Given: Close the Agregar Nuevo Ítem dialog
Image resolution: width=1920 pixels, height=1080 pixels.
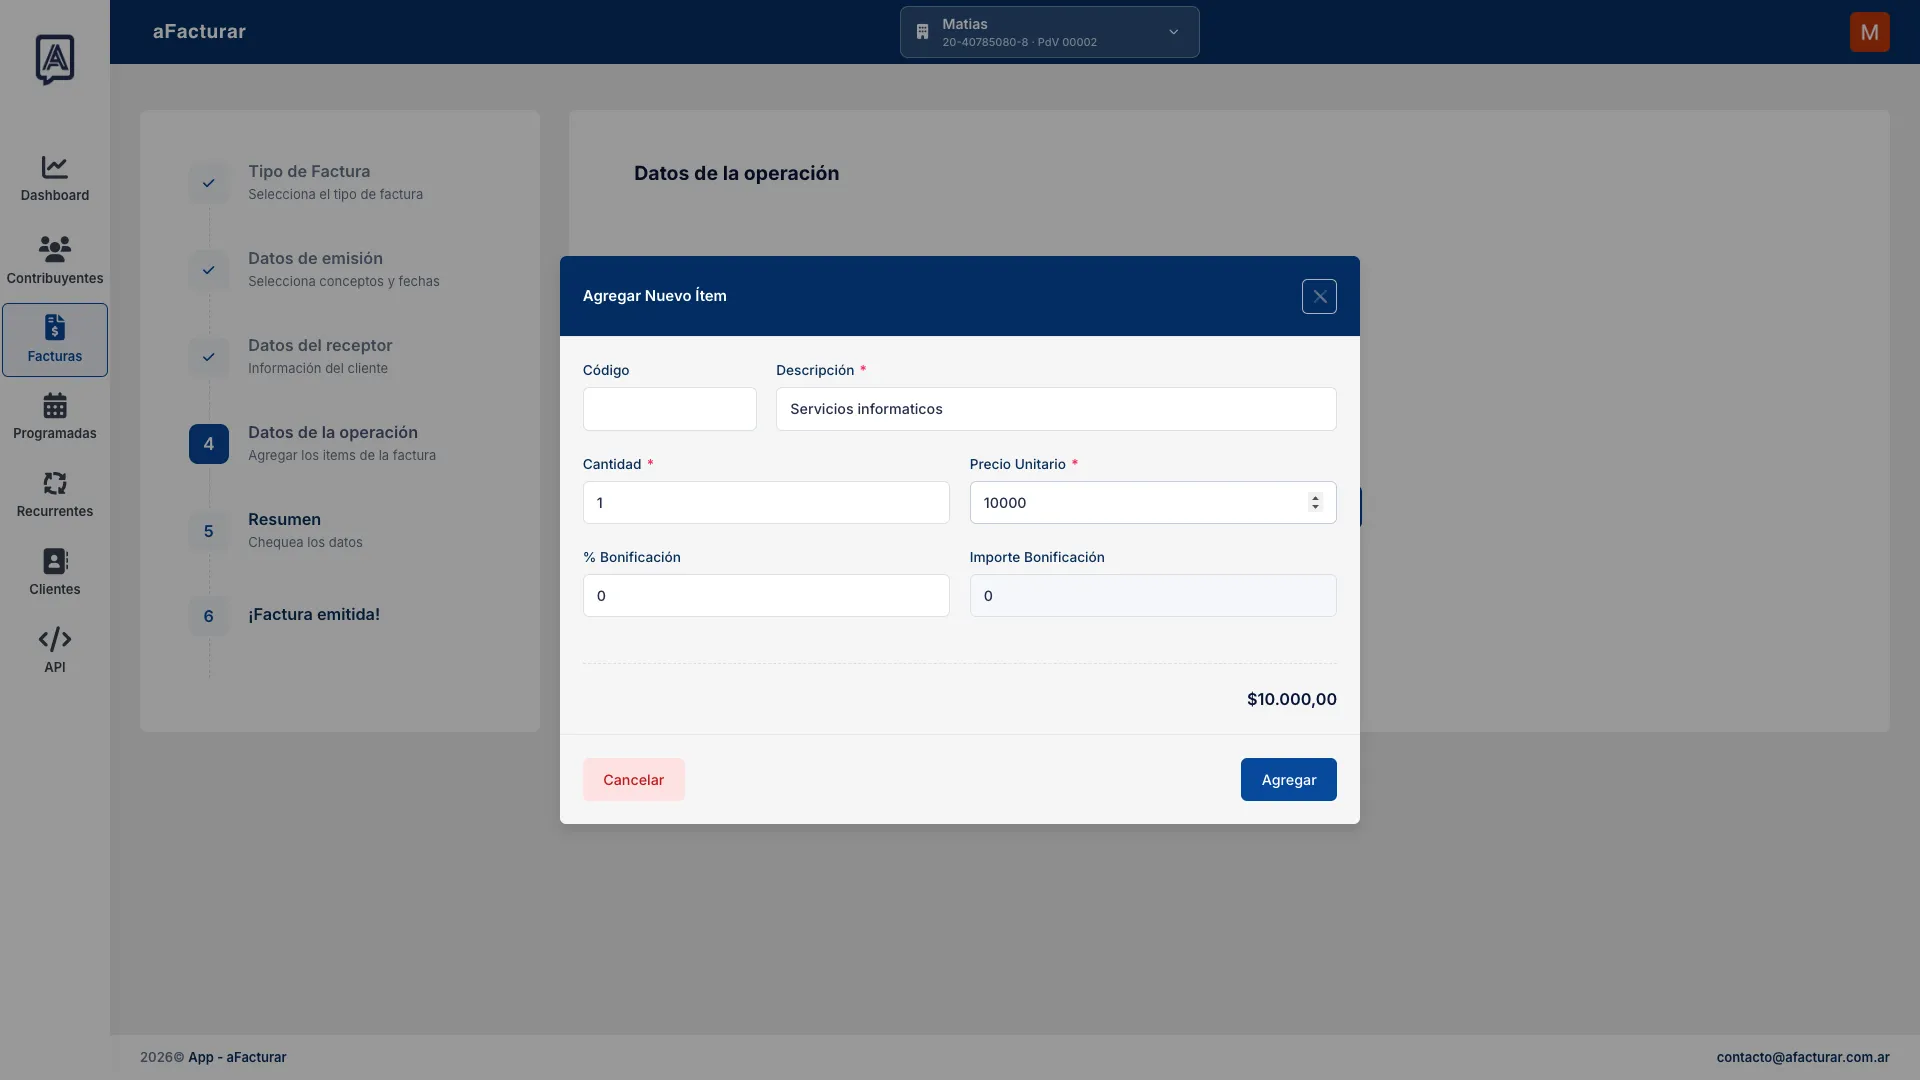Looking at the screenshot, I should click(1319, 296).
